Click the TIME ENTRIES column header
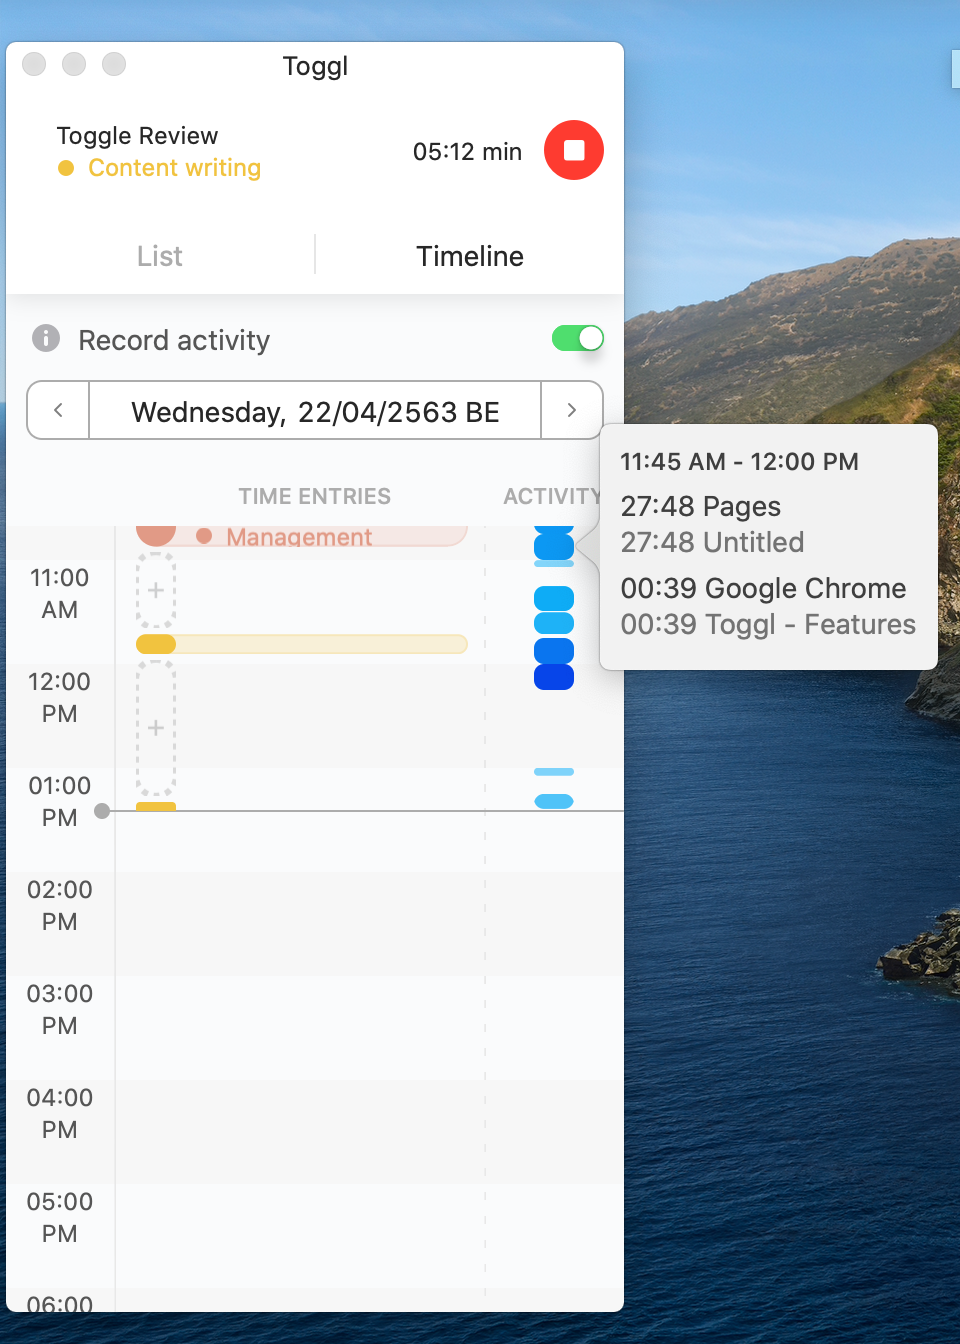Image resolution: width=960 pixels, height=1344 pixels. [x=314, y=496]
